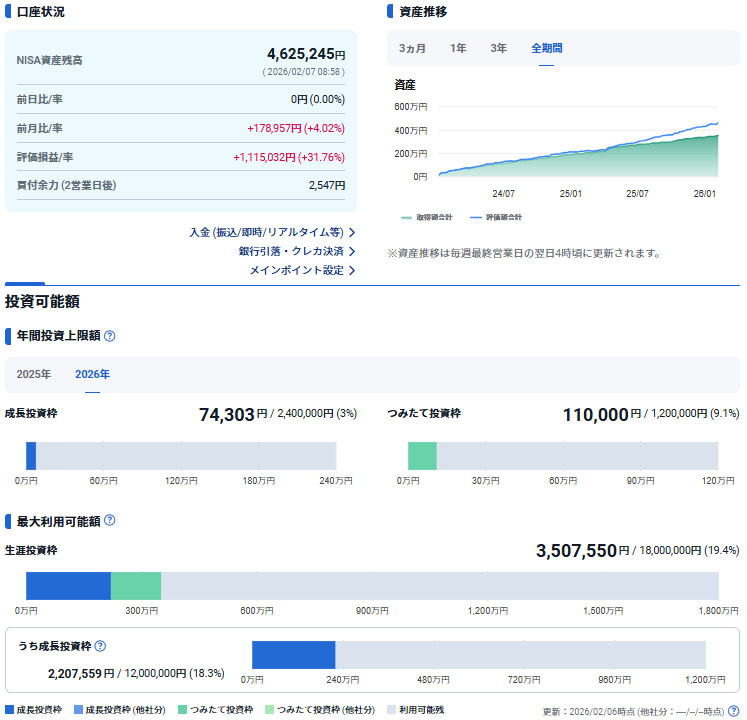Click help icon beside 最大利用可能額
The image size is (747, 720).
pos(110,521)
